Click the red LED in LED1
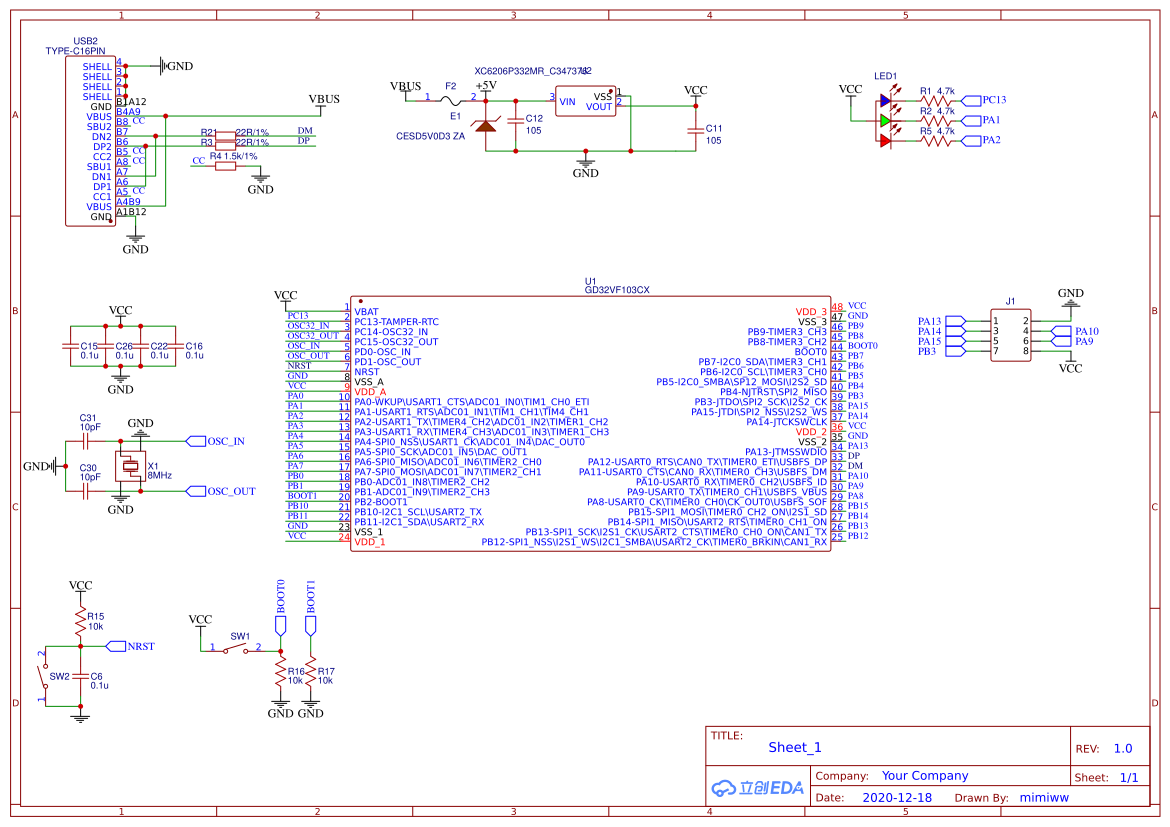The image size is (1170, 827). (886, 140)
